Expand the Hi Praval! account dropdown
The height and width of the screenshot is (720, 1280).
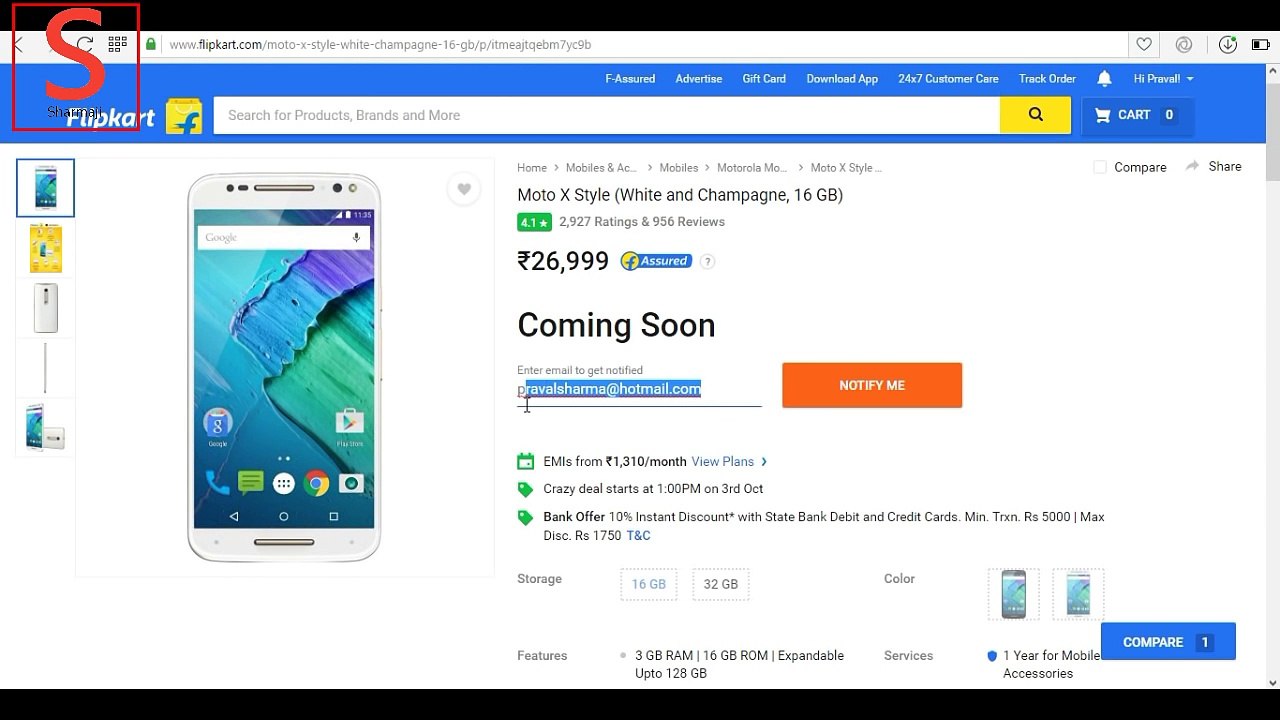[x=1163, y=78]
